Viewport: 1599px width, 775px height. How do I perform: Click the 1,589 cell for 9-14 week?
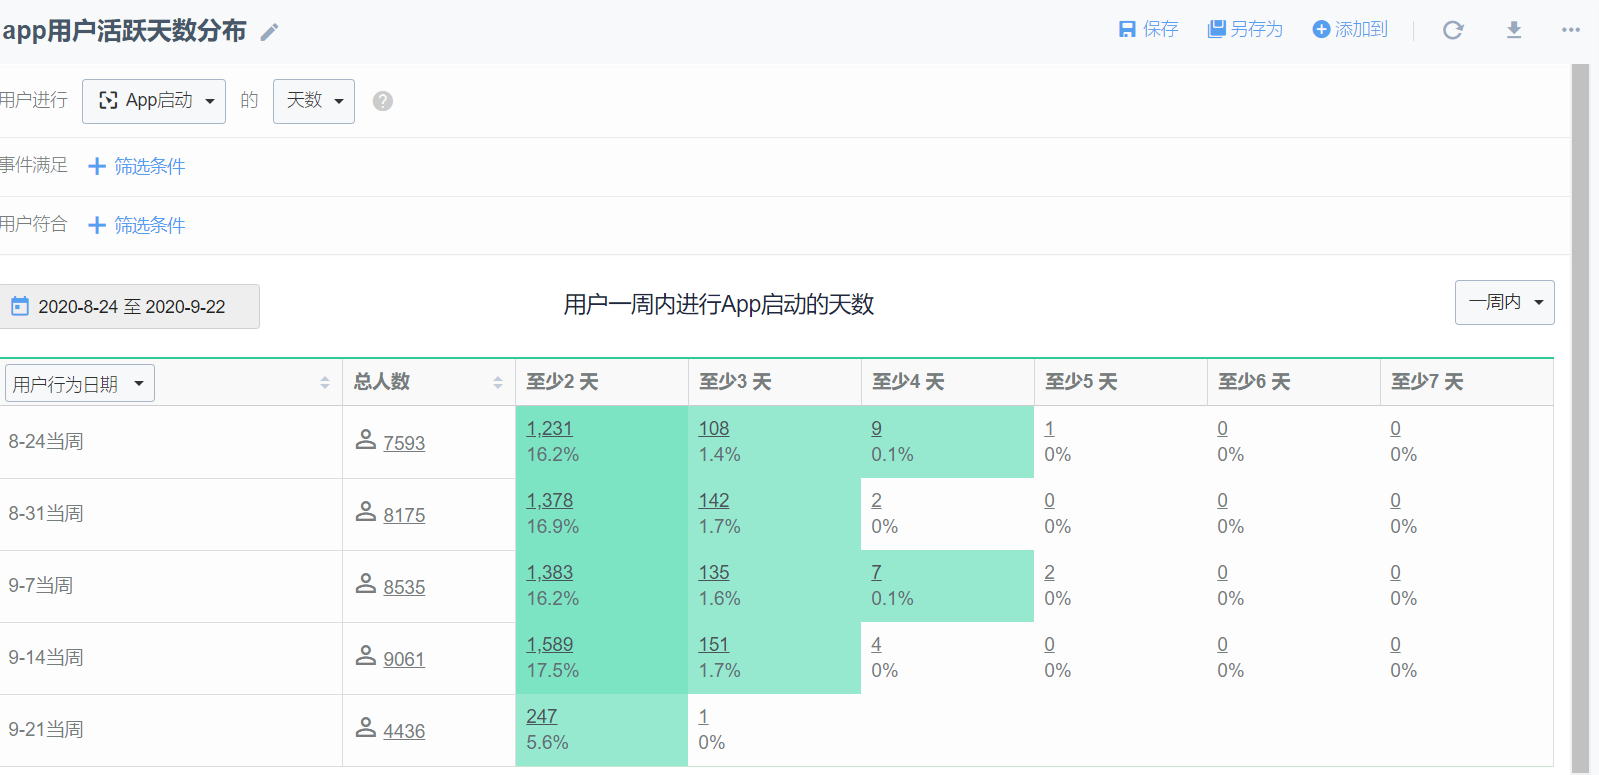550,645
